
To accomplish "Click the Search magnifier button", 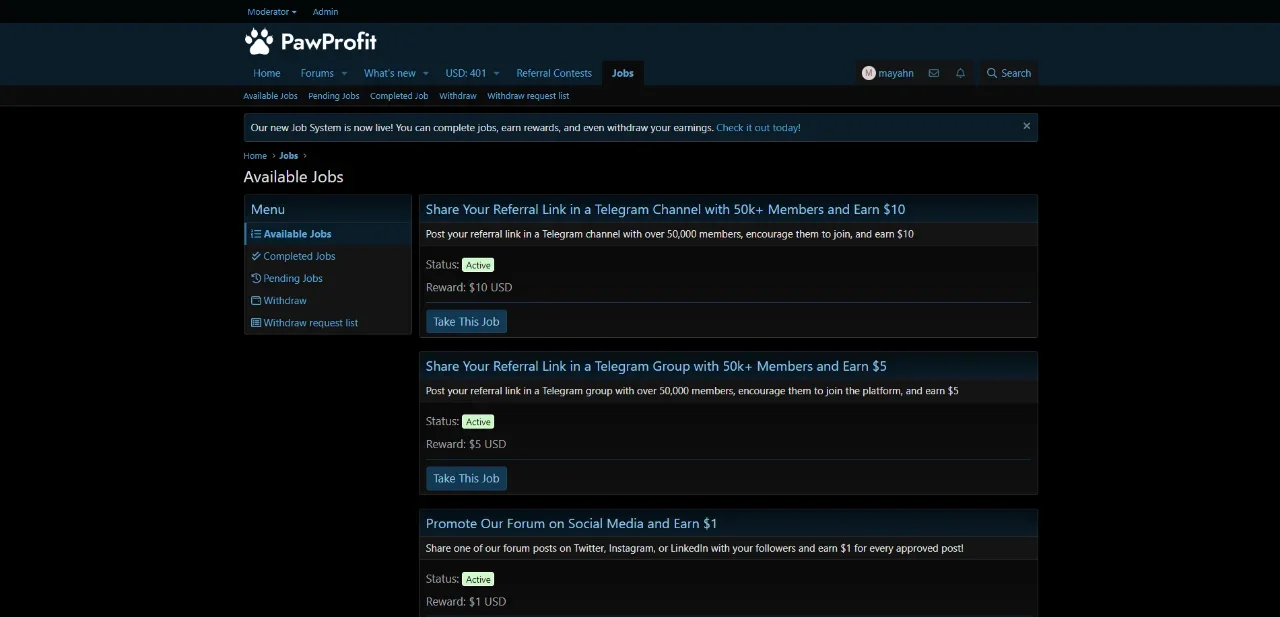I will [x=1008, y=73].
